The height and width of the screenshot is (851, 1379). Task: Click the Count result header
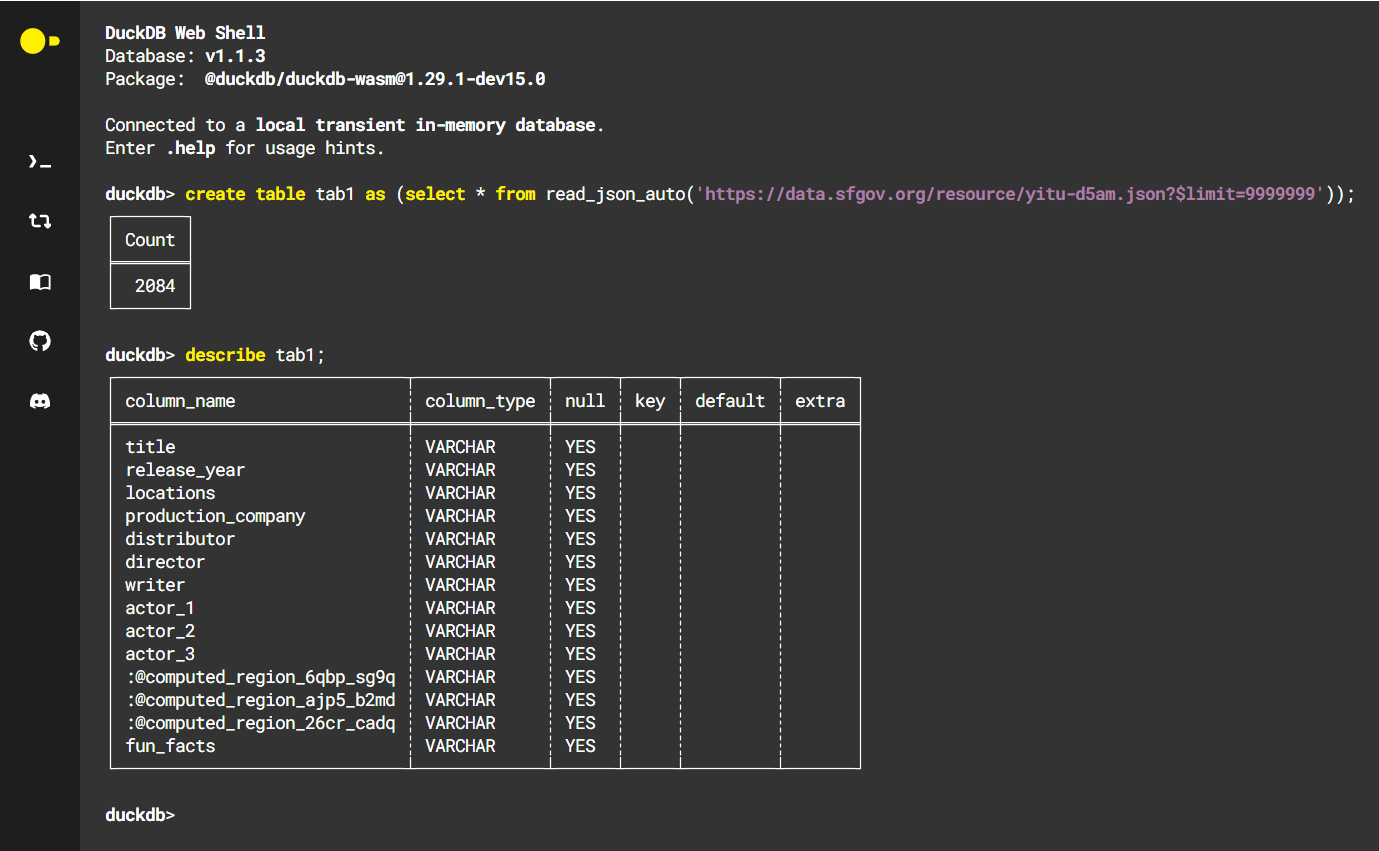tap(150, 240)
